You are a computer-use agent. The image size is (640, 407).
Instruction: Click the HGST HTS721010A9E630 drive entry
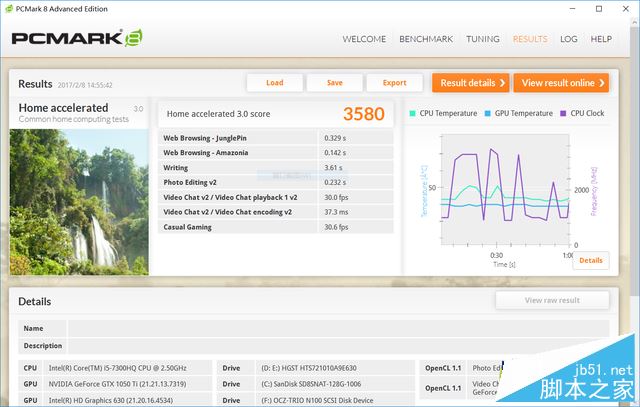309,368
